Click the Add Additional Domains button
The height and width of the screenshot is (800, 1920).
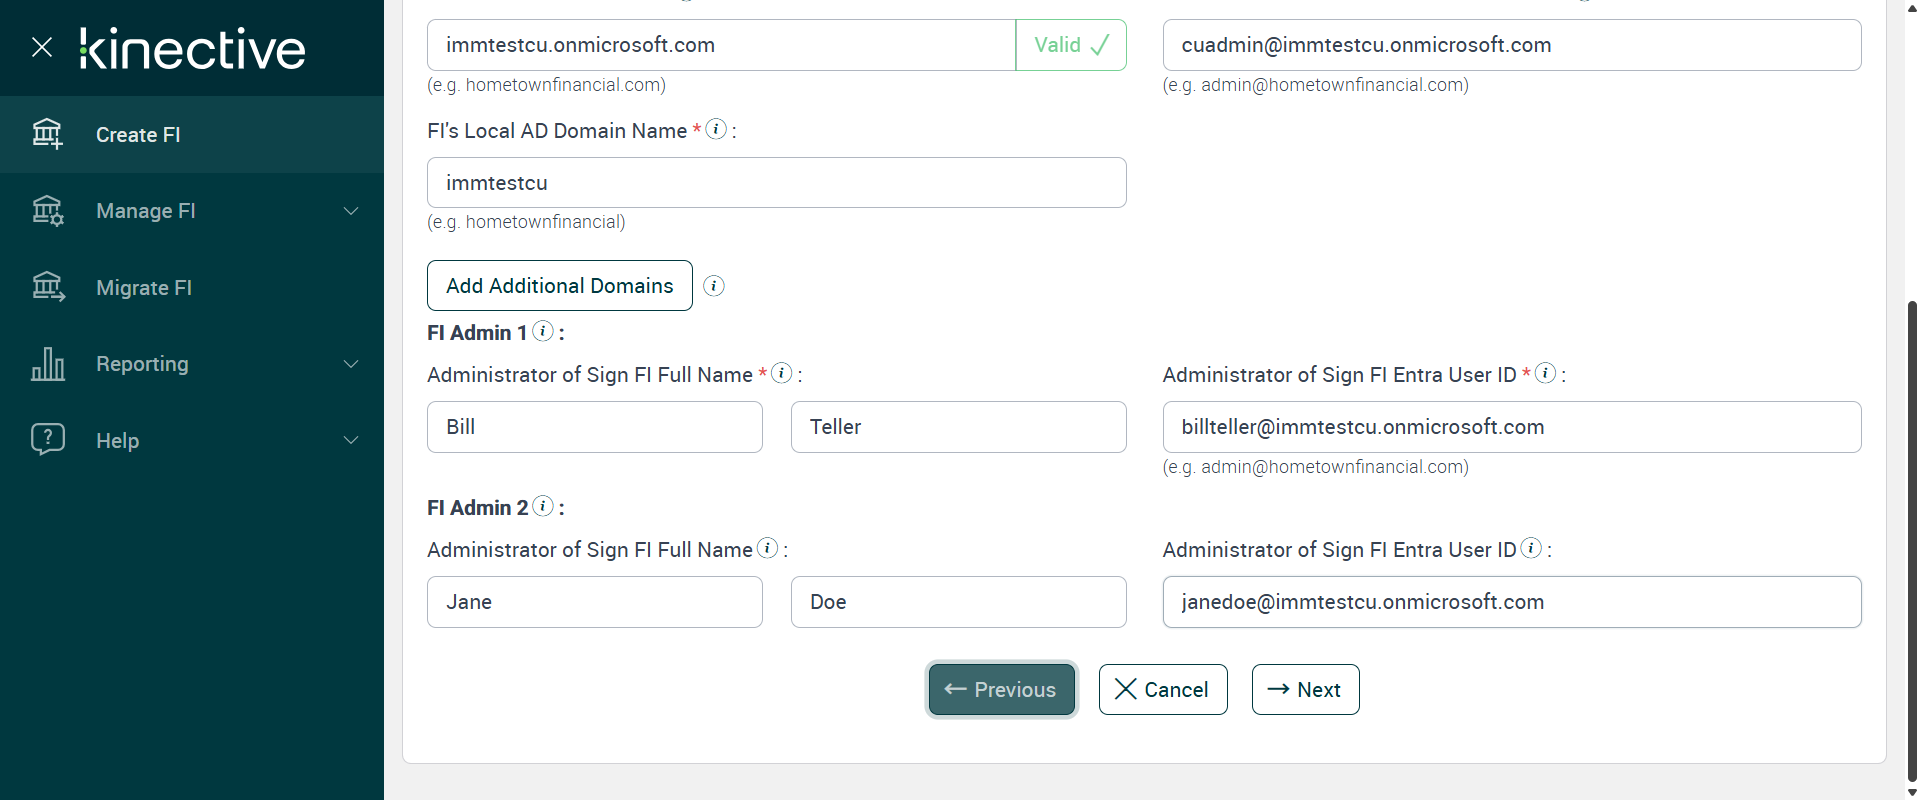(x=560, y=286)
